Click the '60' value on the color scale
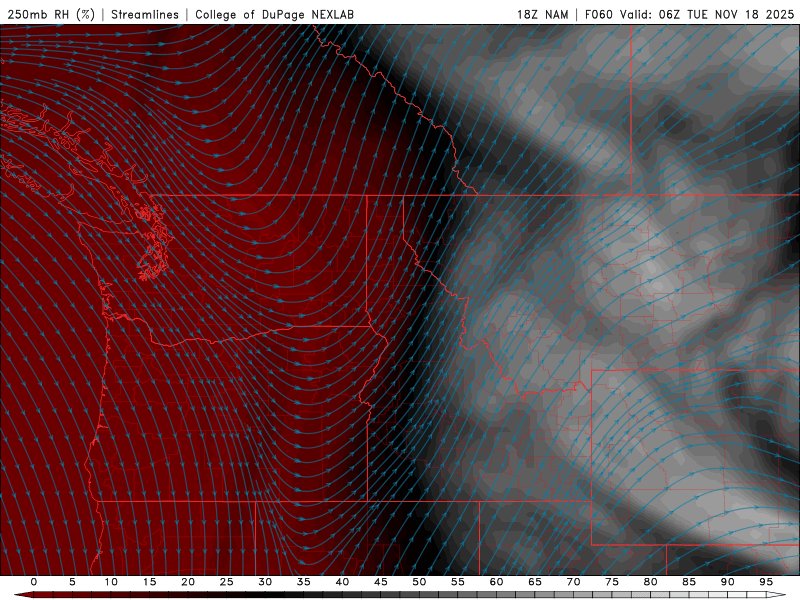This screenshot has height=600, width=800. [x=496, y=582]
